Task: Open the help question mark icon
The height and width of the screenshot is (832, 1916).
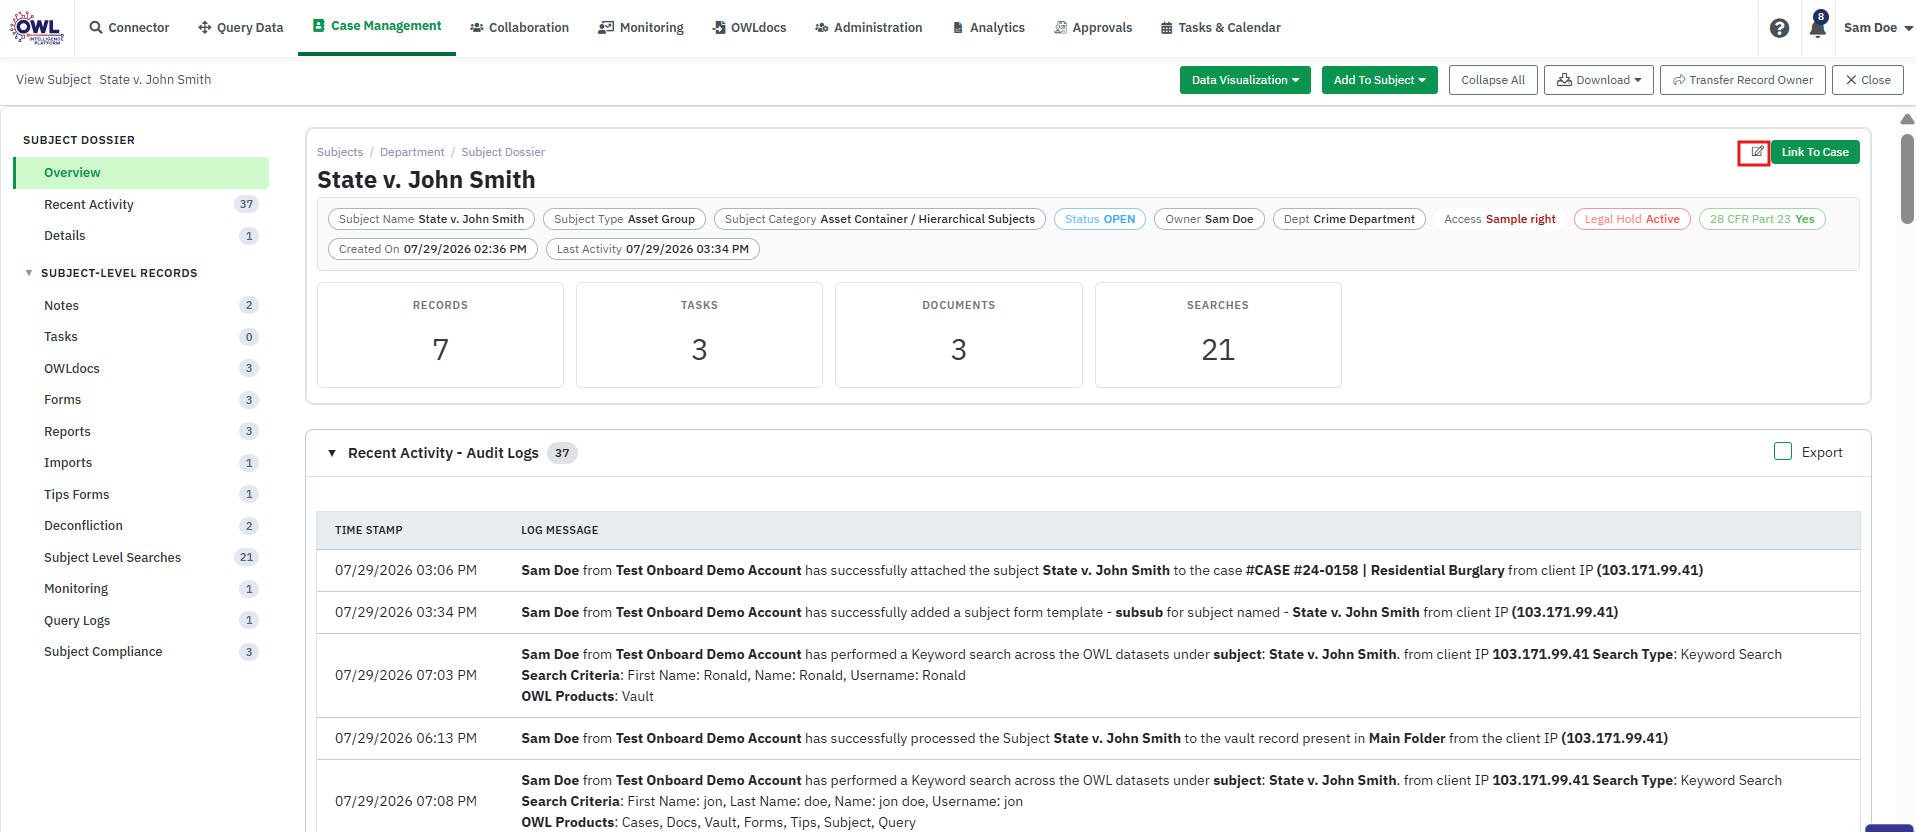Action: click(1779, 28)
